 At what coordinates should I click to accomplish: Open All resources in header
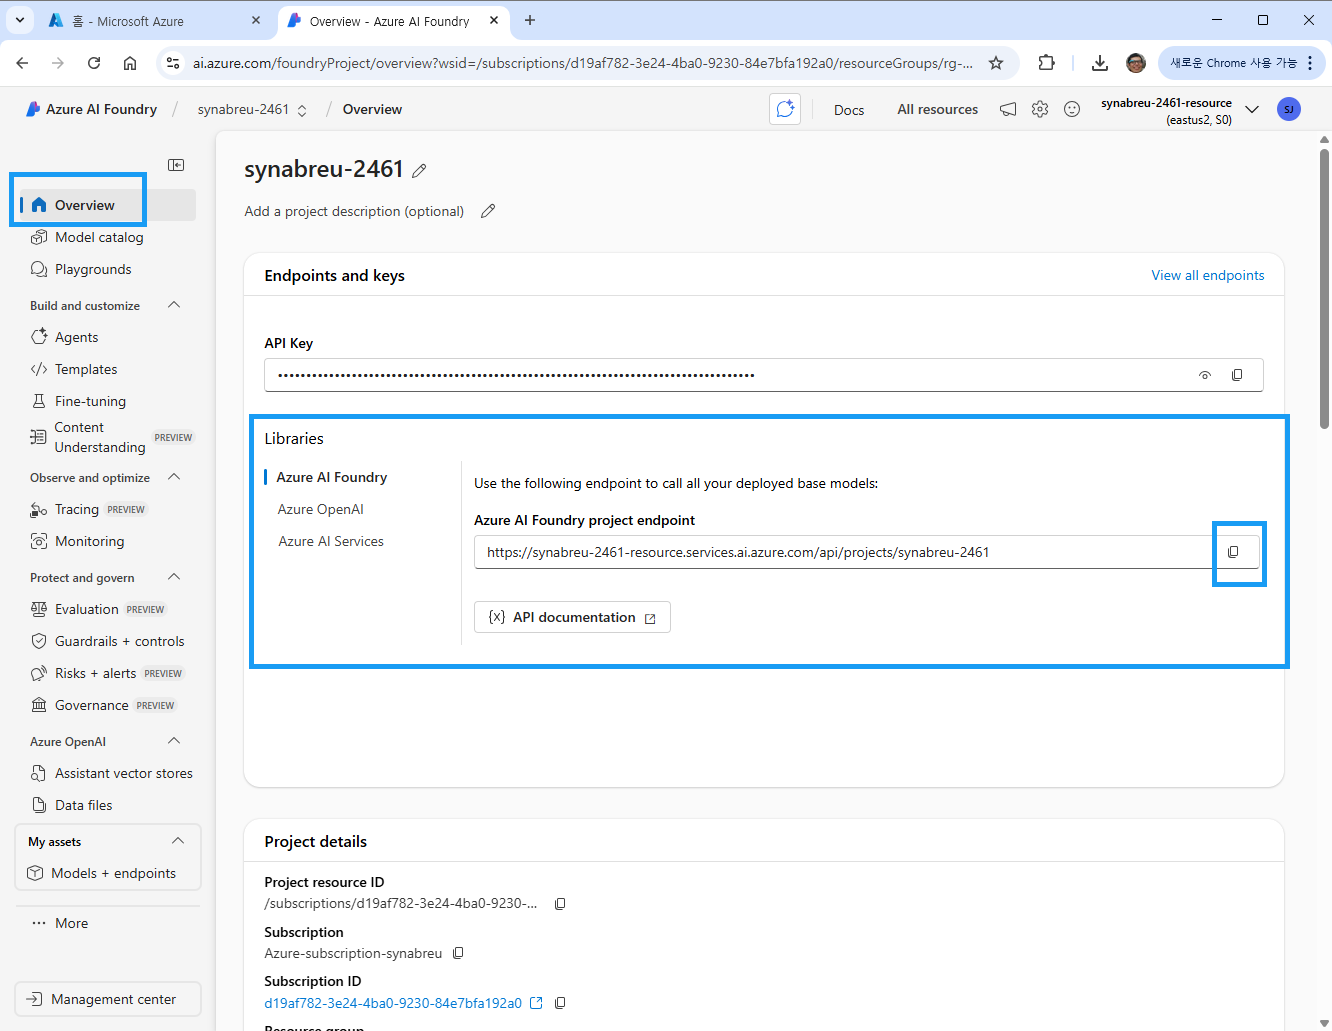[937, 109]
